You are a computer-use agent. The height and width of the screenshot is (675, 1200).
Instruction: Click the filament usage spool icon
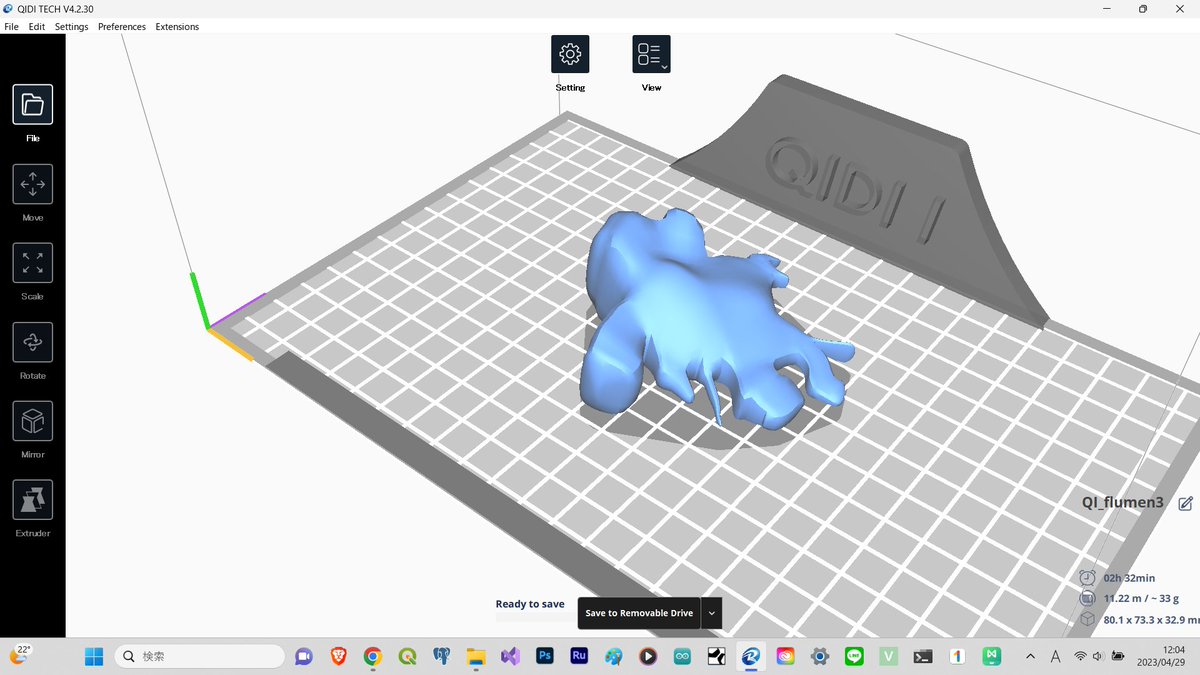[x=1088, y=598]
